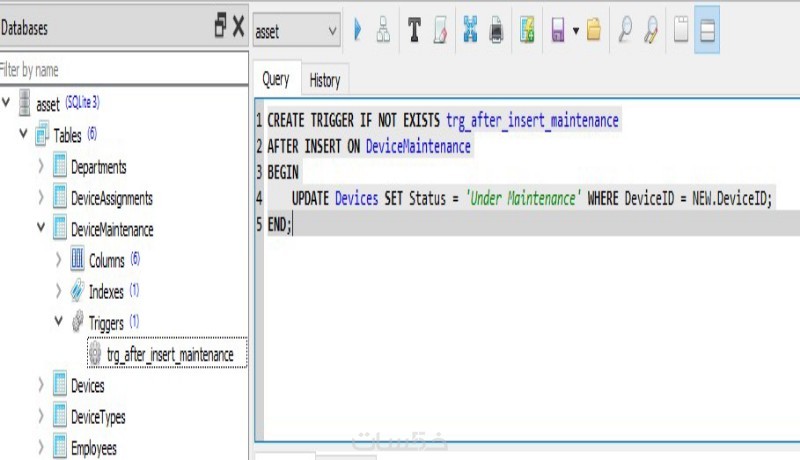Open Find with the magnifier icon
The width and height of the screenshot is (800, 460).
click(x=625, y=30)
